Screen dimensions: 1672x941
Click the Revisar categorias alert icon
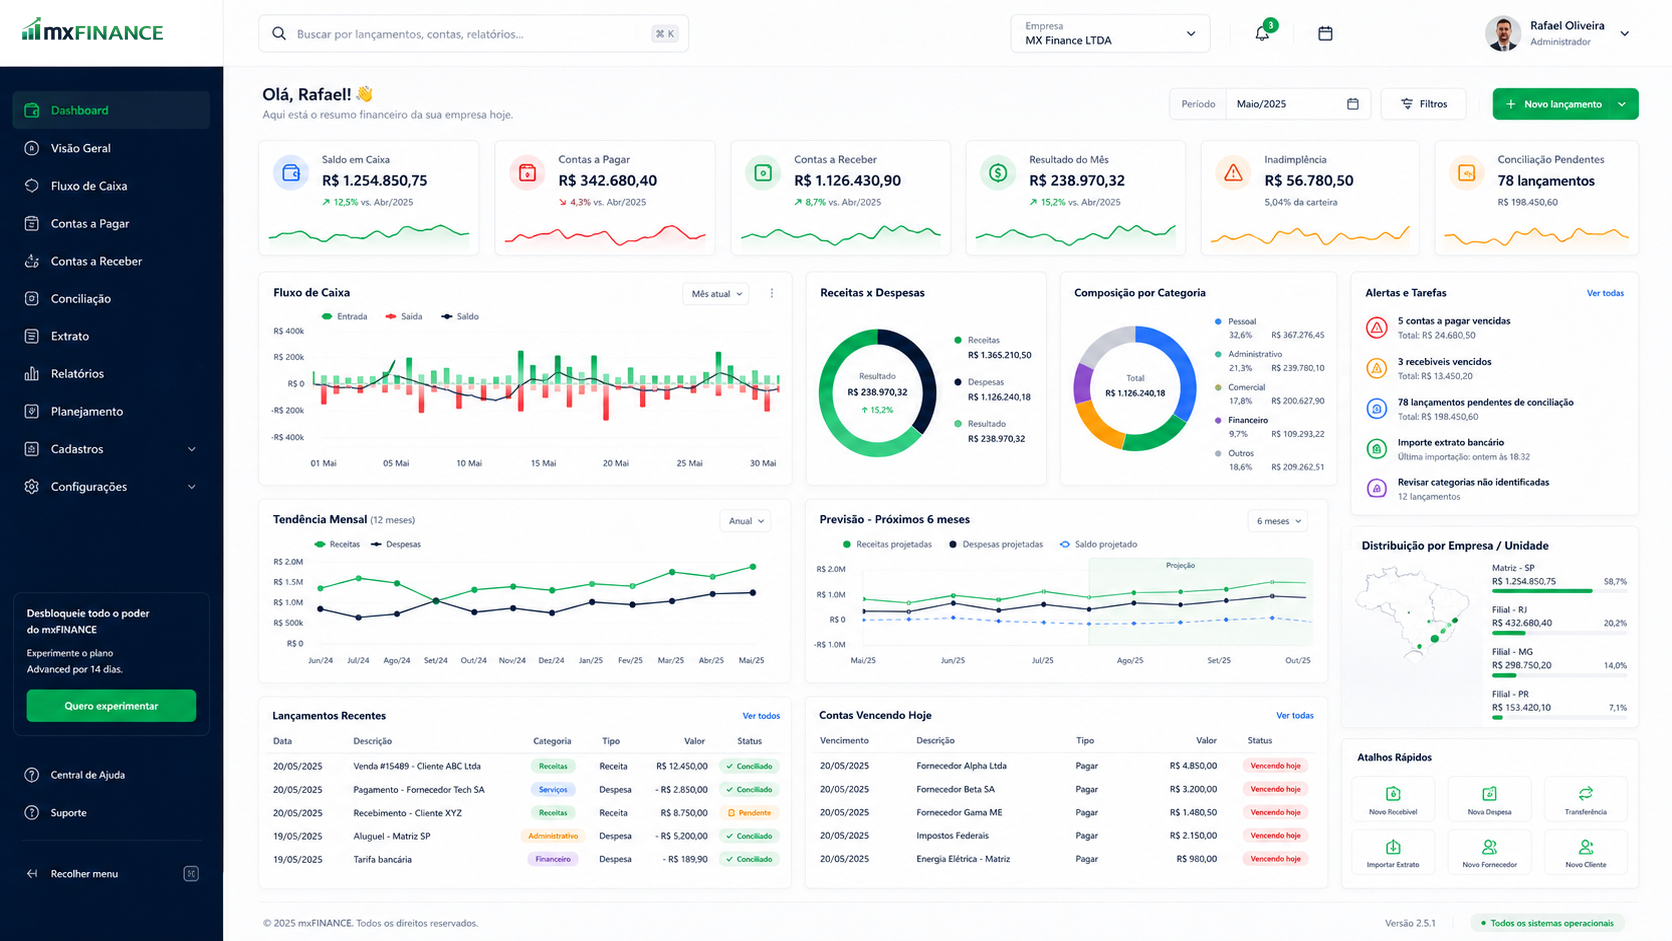[x=1377, y=489]
